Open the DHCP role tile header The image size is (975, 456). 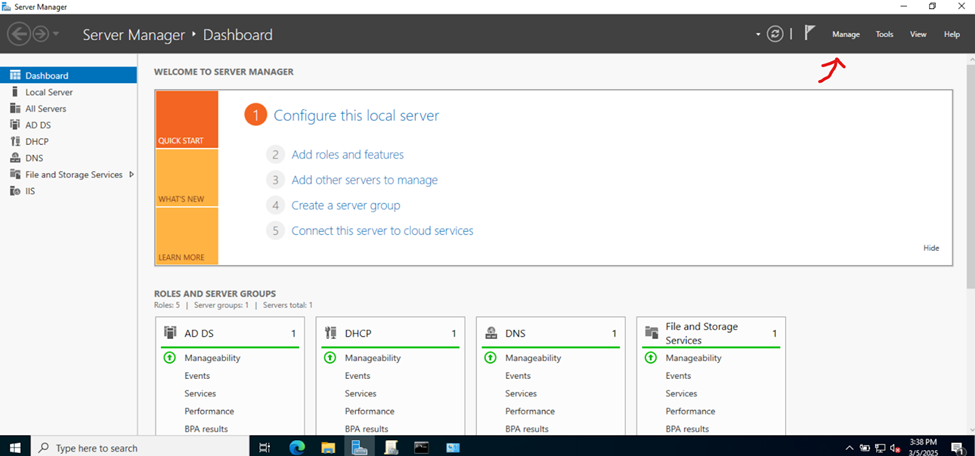pos(390,333)
